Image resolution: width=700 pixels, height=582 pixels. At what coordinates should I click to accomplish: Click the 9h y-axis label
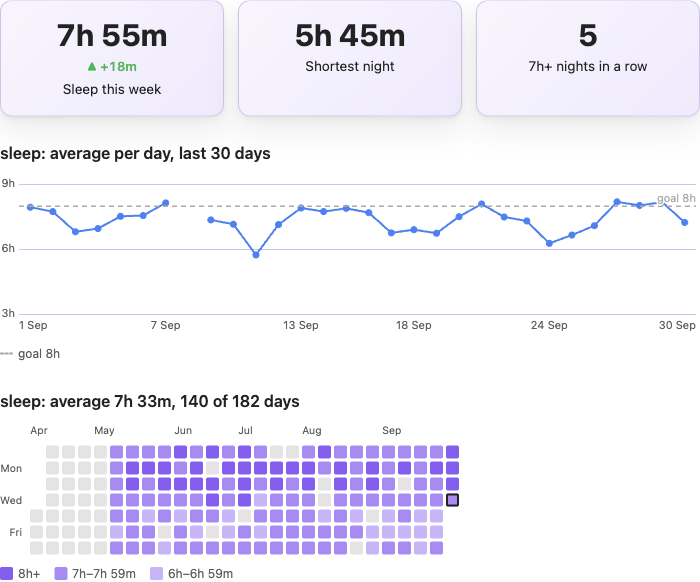click(x=8, y=183)
